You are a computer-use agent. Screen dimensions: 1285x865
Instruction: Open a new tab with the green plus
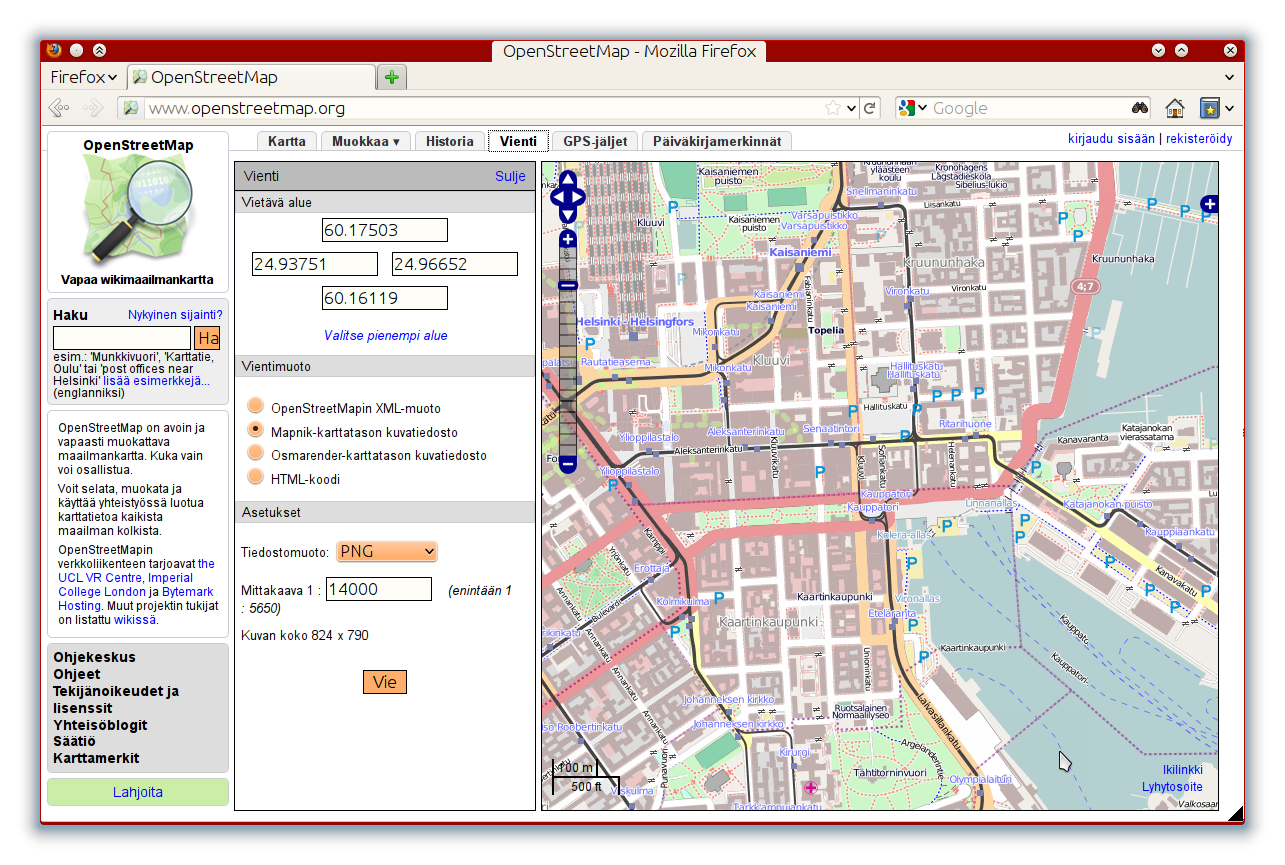point(391,77)
